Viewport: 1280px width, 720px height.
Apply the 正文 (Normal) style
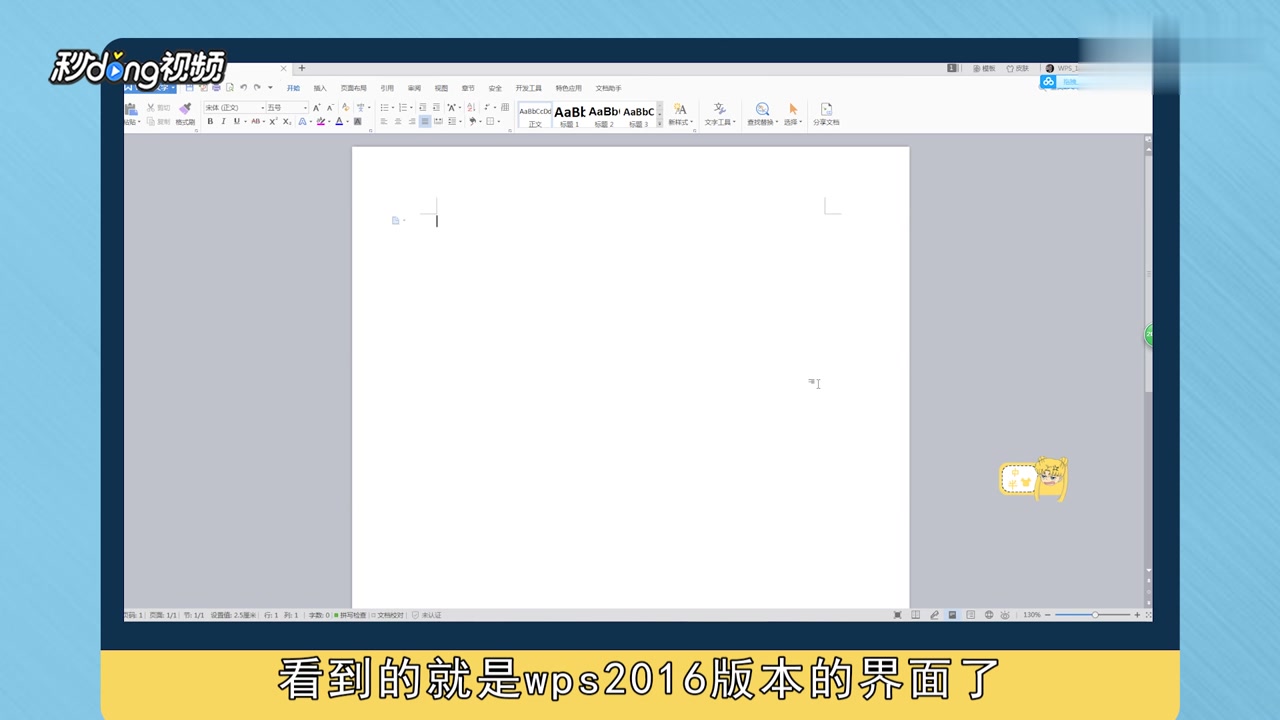535,115
